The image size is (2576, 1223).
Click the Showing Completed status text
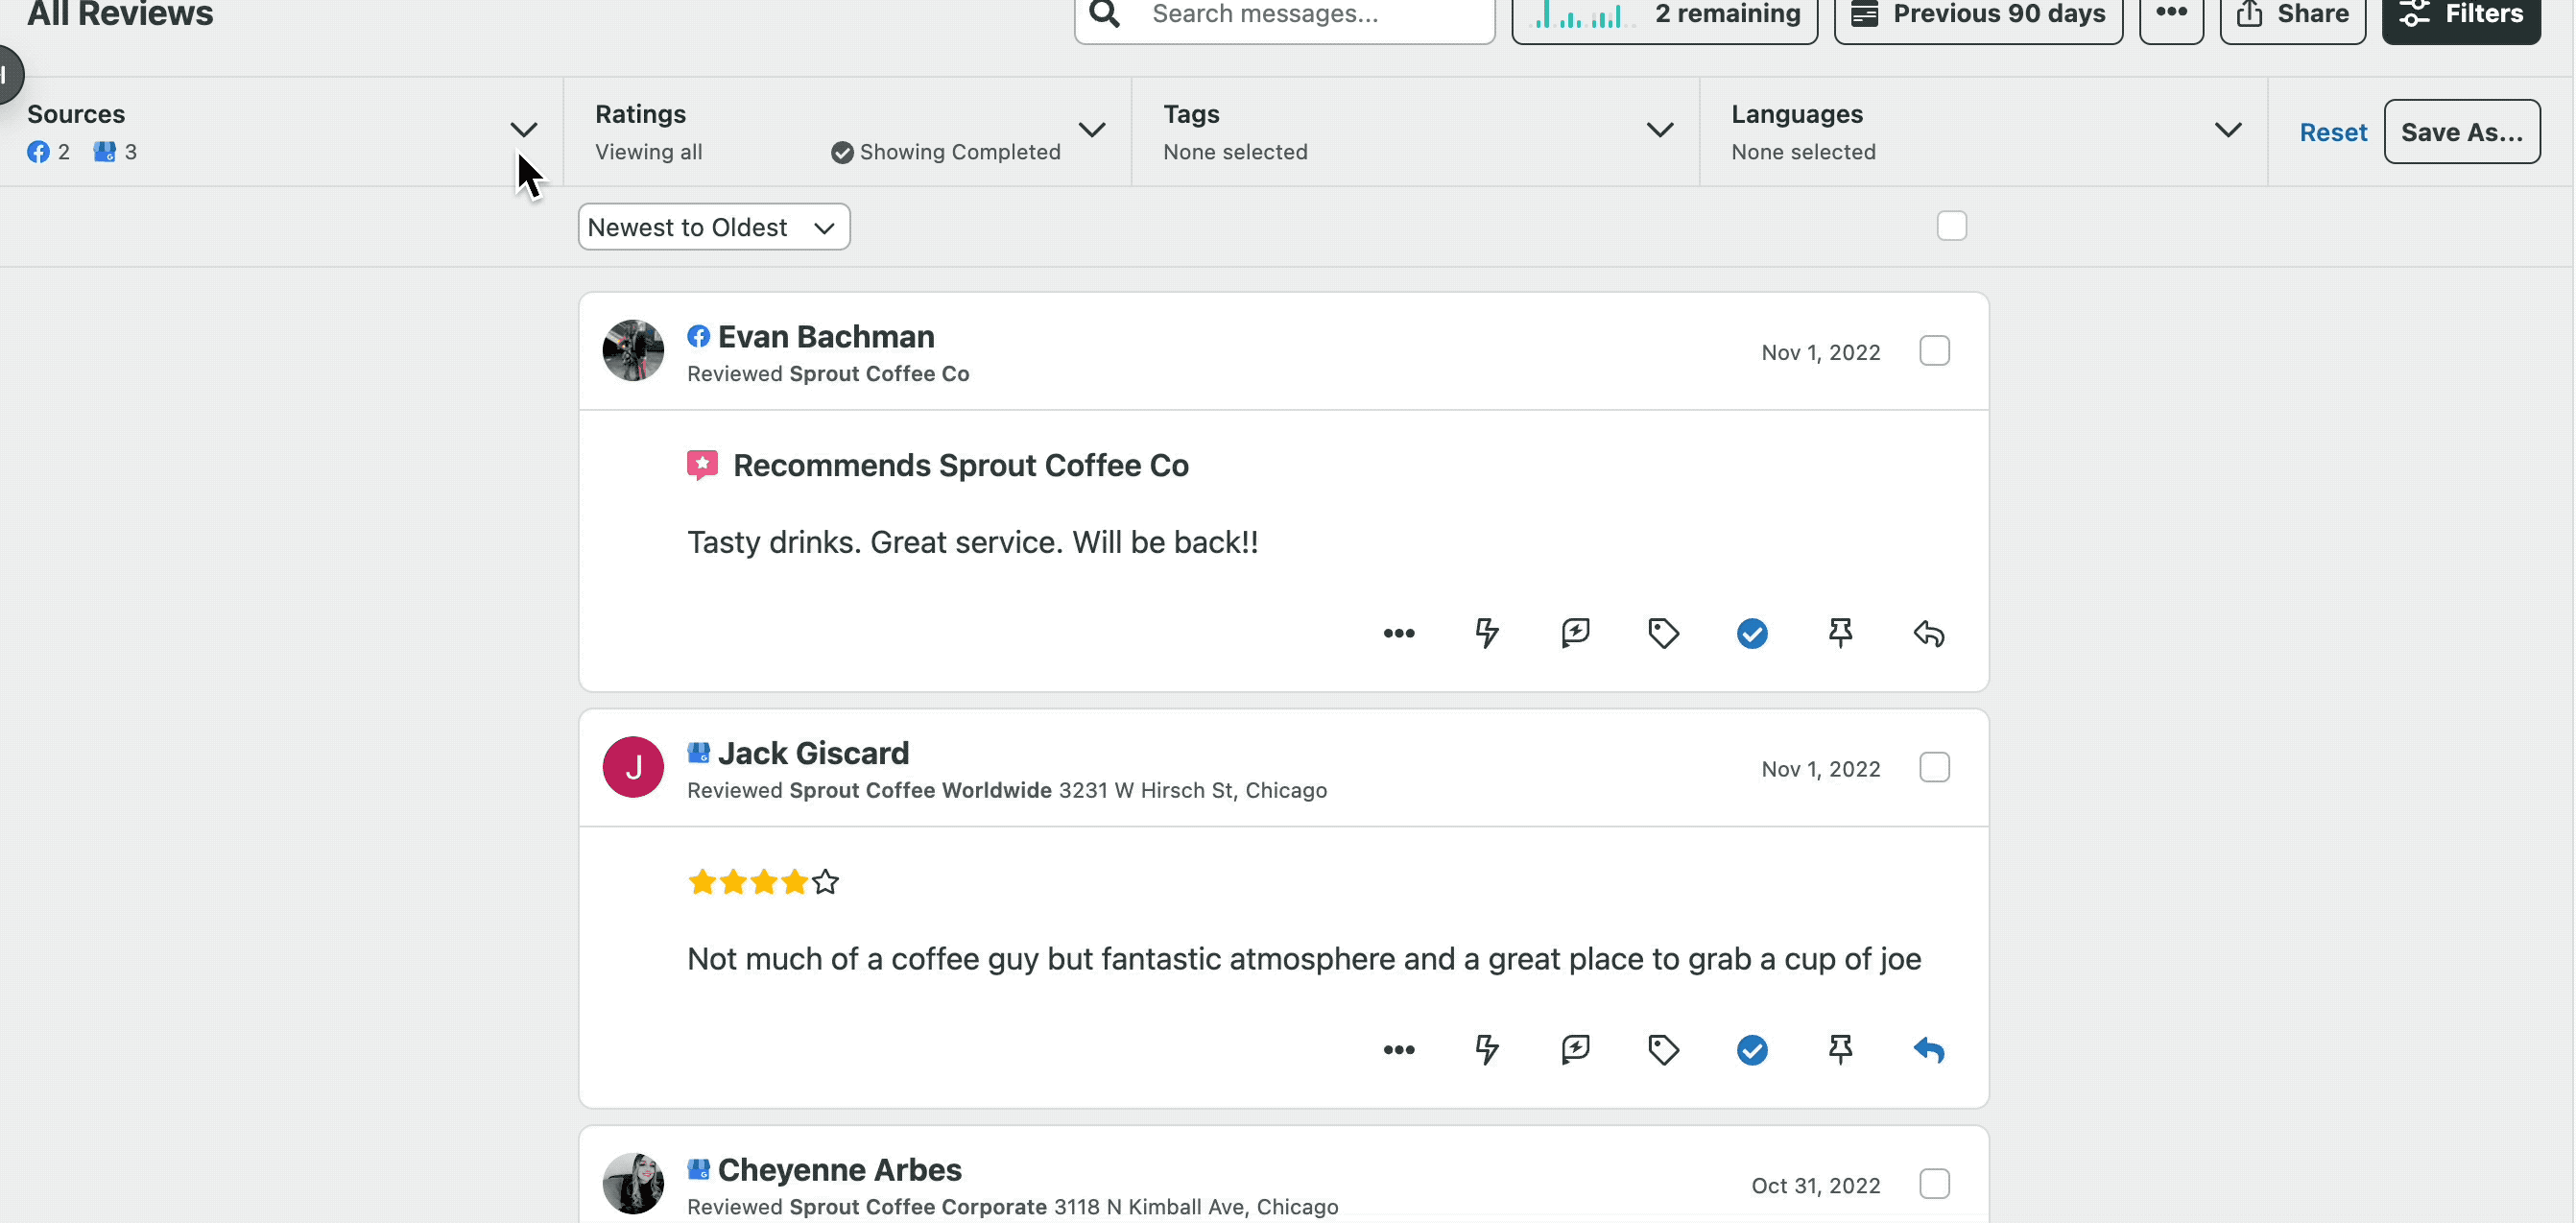point(960,152)
